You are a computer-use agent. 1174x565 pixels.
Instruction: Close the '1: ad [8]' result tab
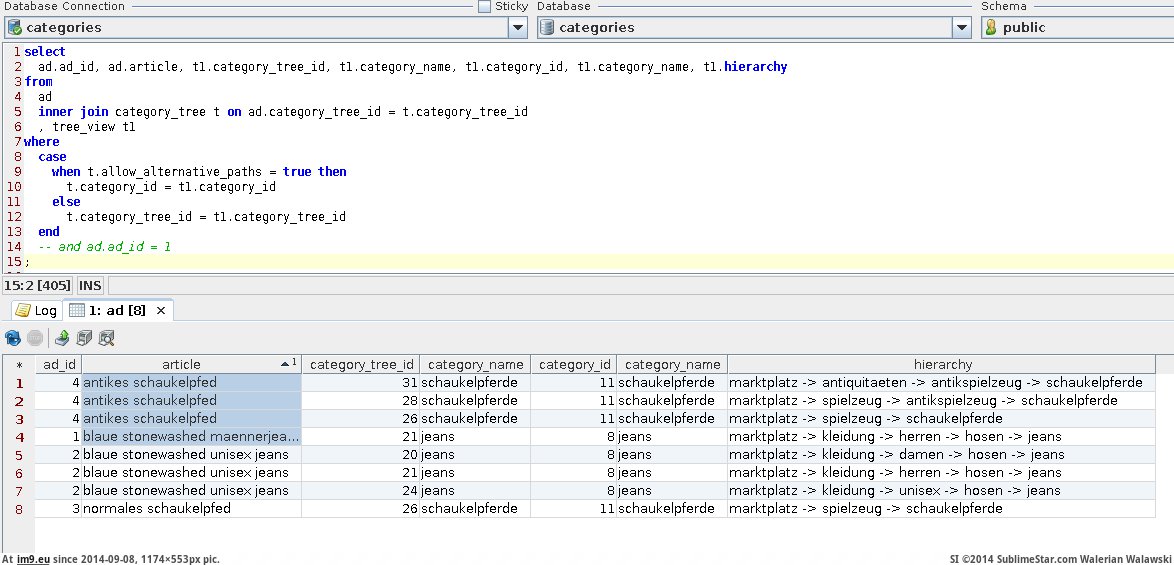[161, 310]
